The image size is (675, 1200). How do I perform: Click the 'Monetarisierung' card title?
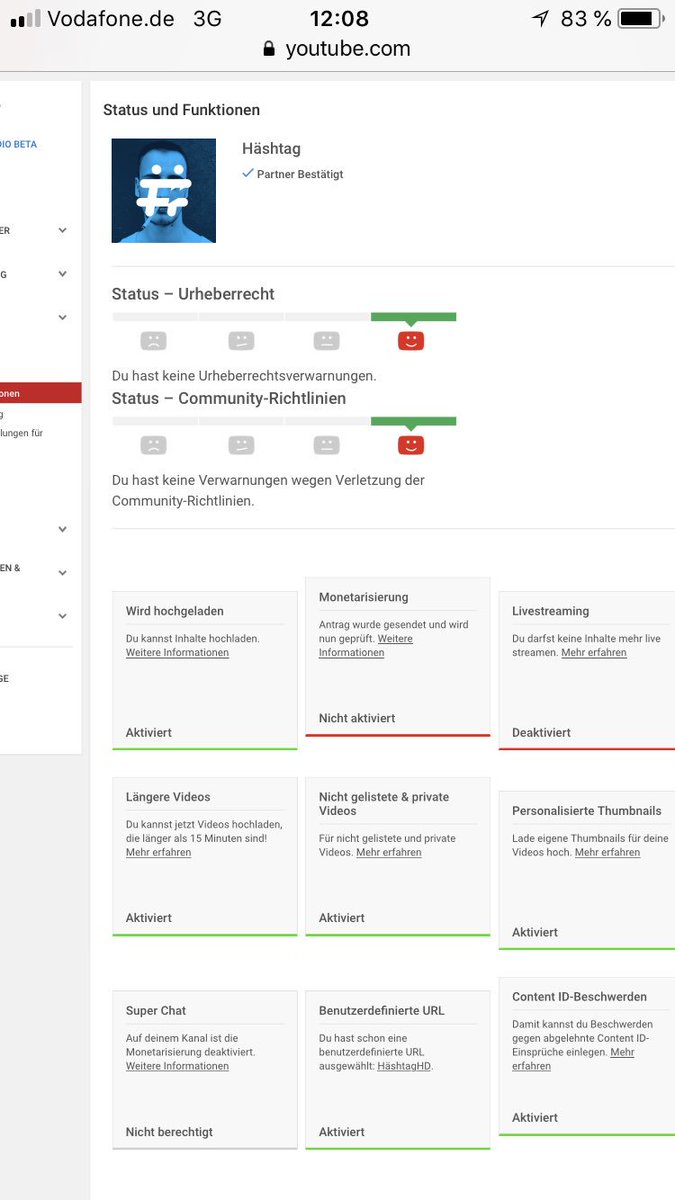(x=364, y=597)
